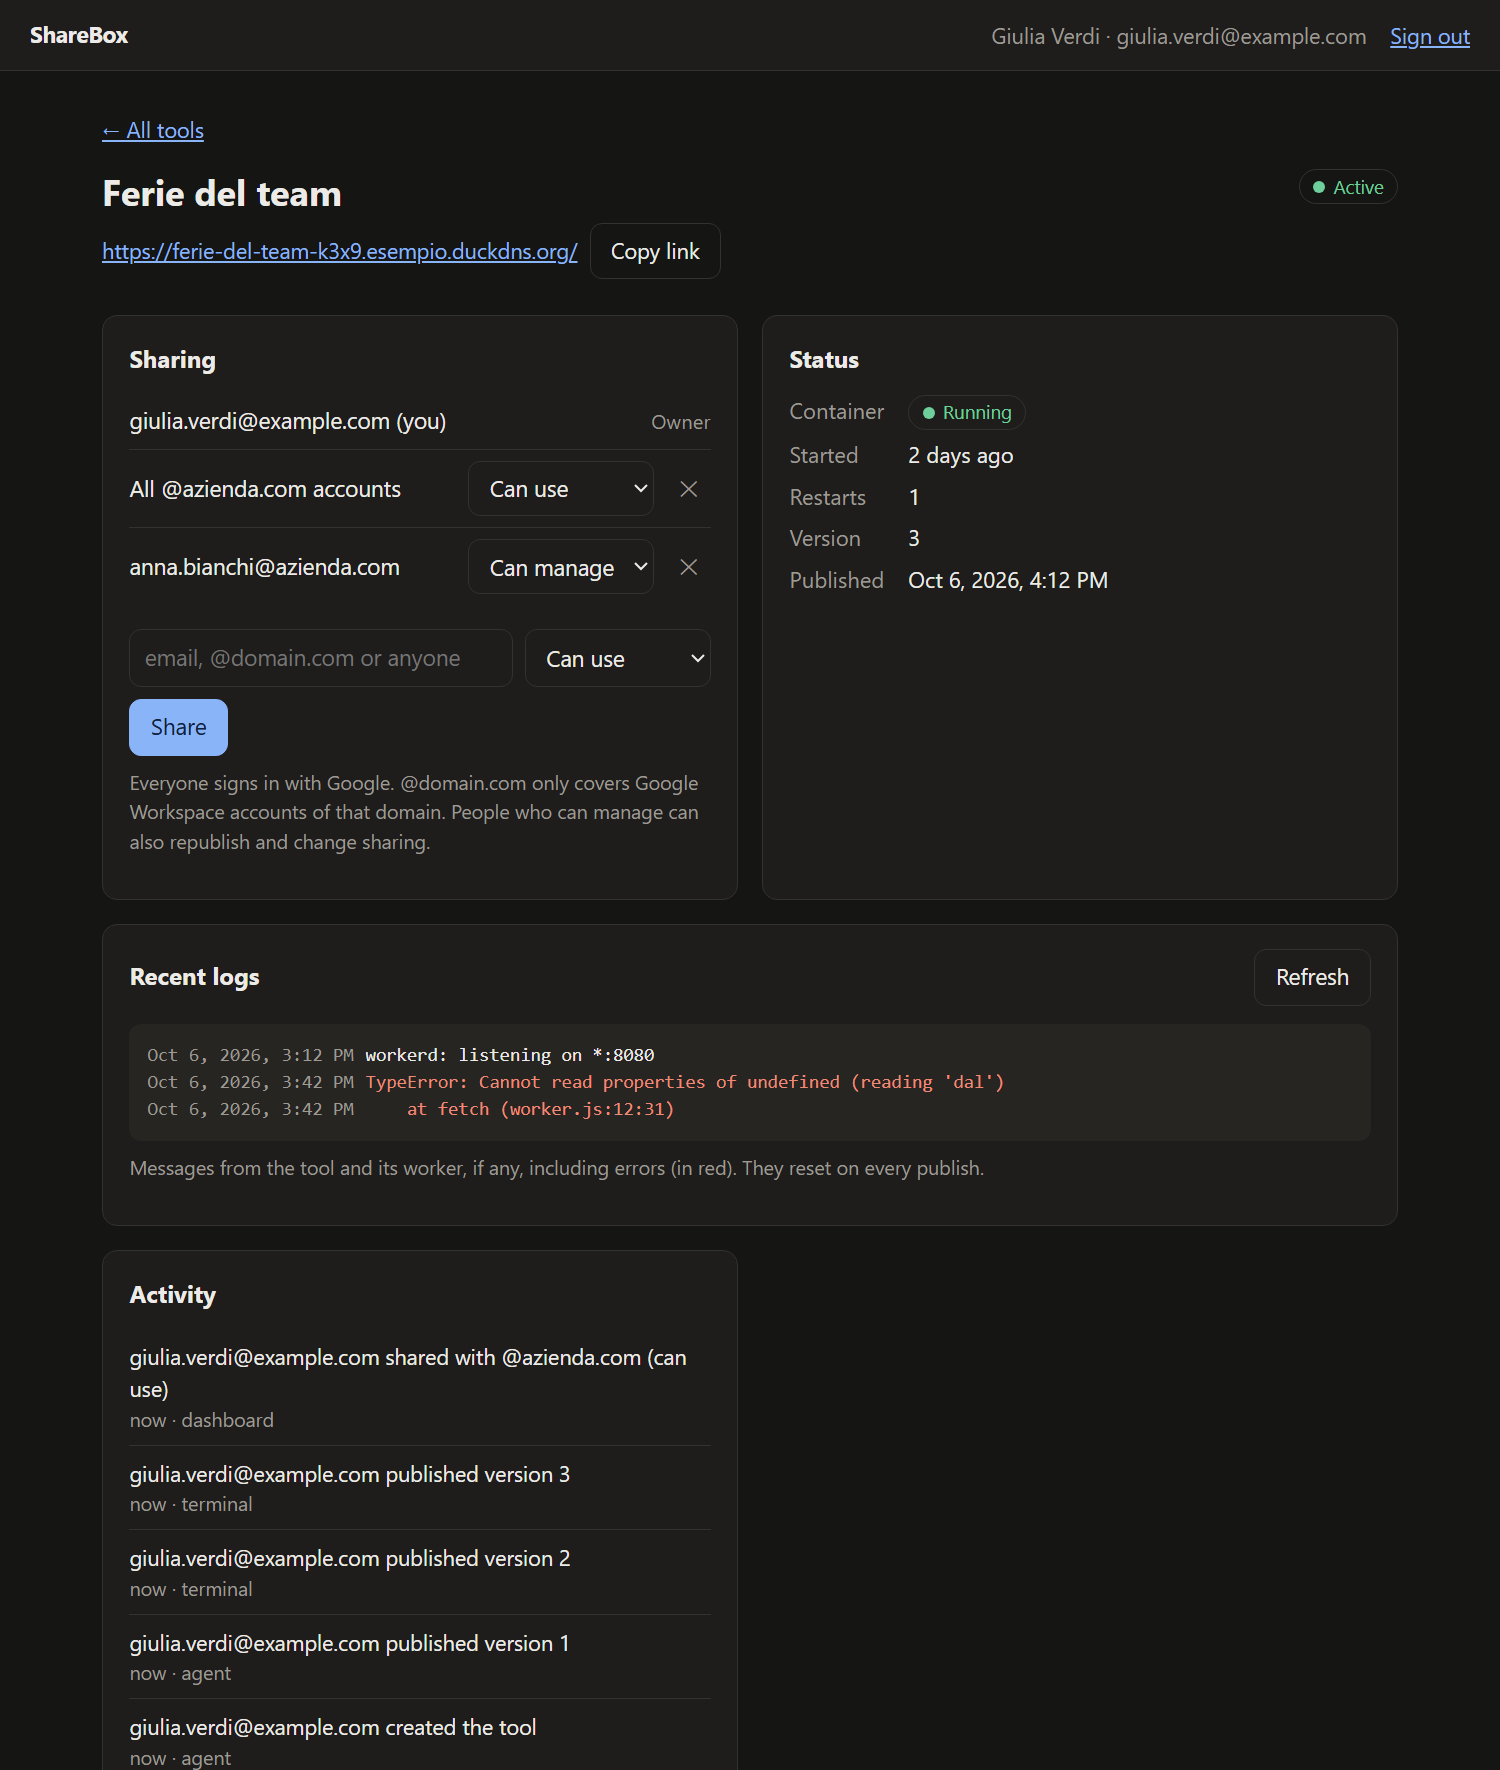Sign out of ShareBox
1500x1770 pixels.
[x=1429, y=36]
